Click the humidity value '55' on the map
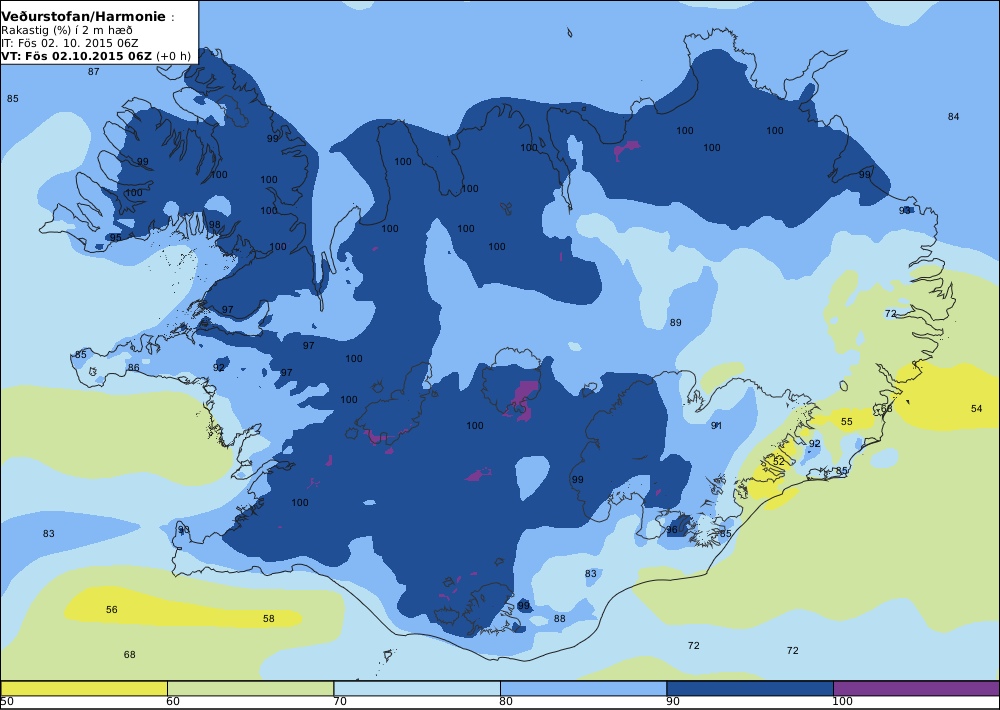Screen dimensions: 1000x710 [846, 422]
